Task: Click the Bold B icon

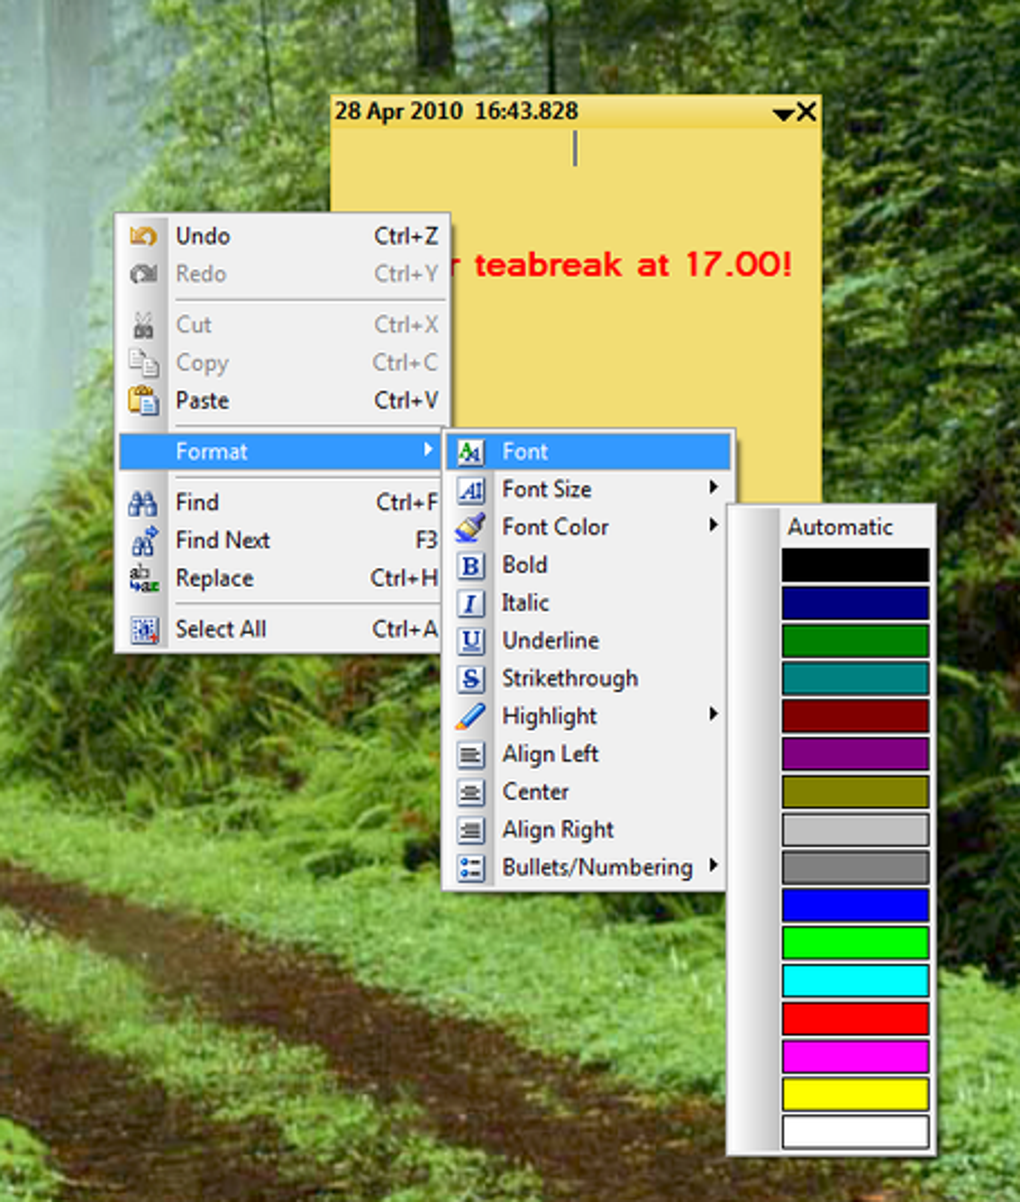Action: pos(470,566)
